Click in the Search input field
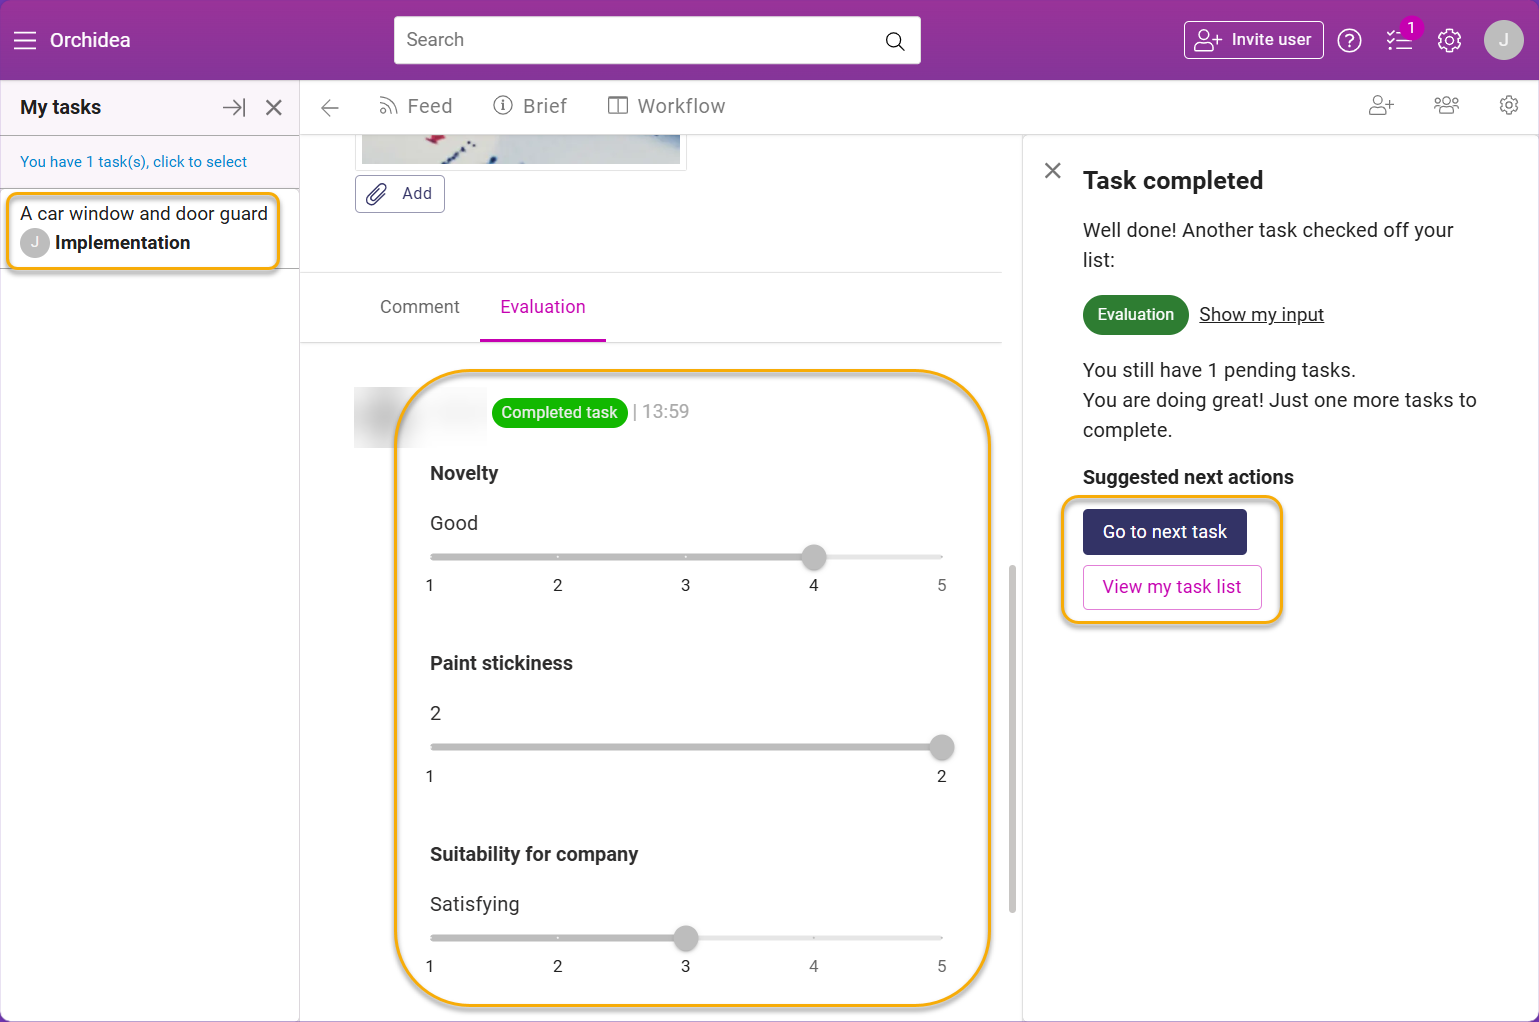This screenshot has width=1539, height=1022. [640, 40]
